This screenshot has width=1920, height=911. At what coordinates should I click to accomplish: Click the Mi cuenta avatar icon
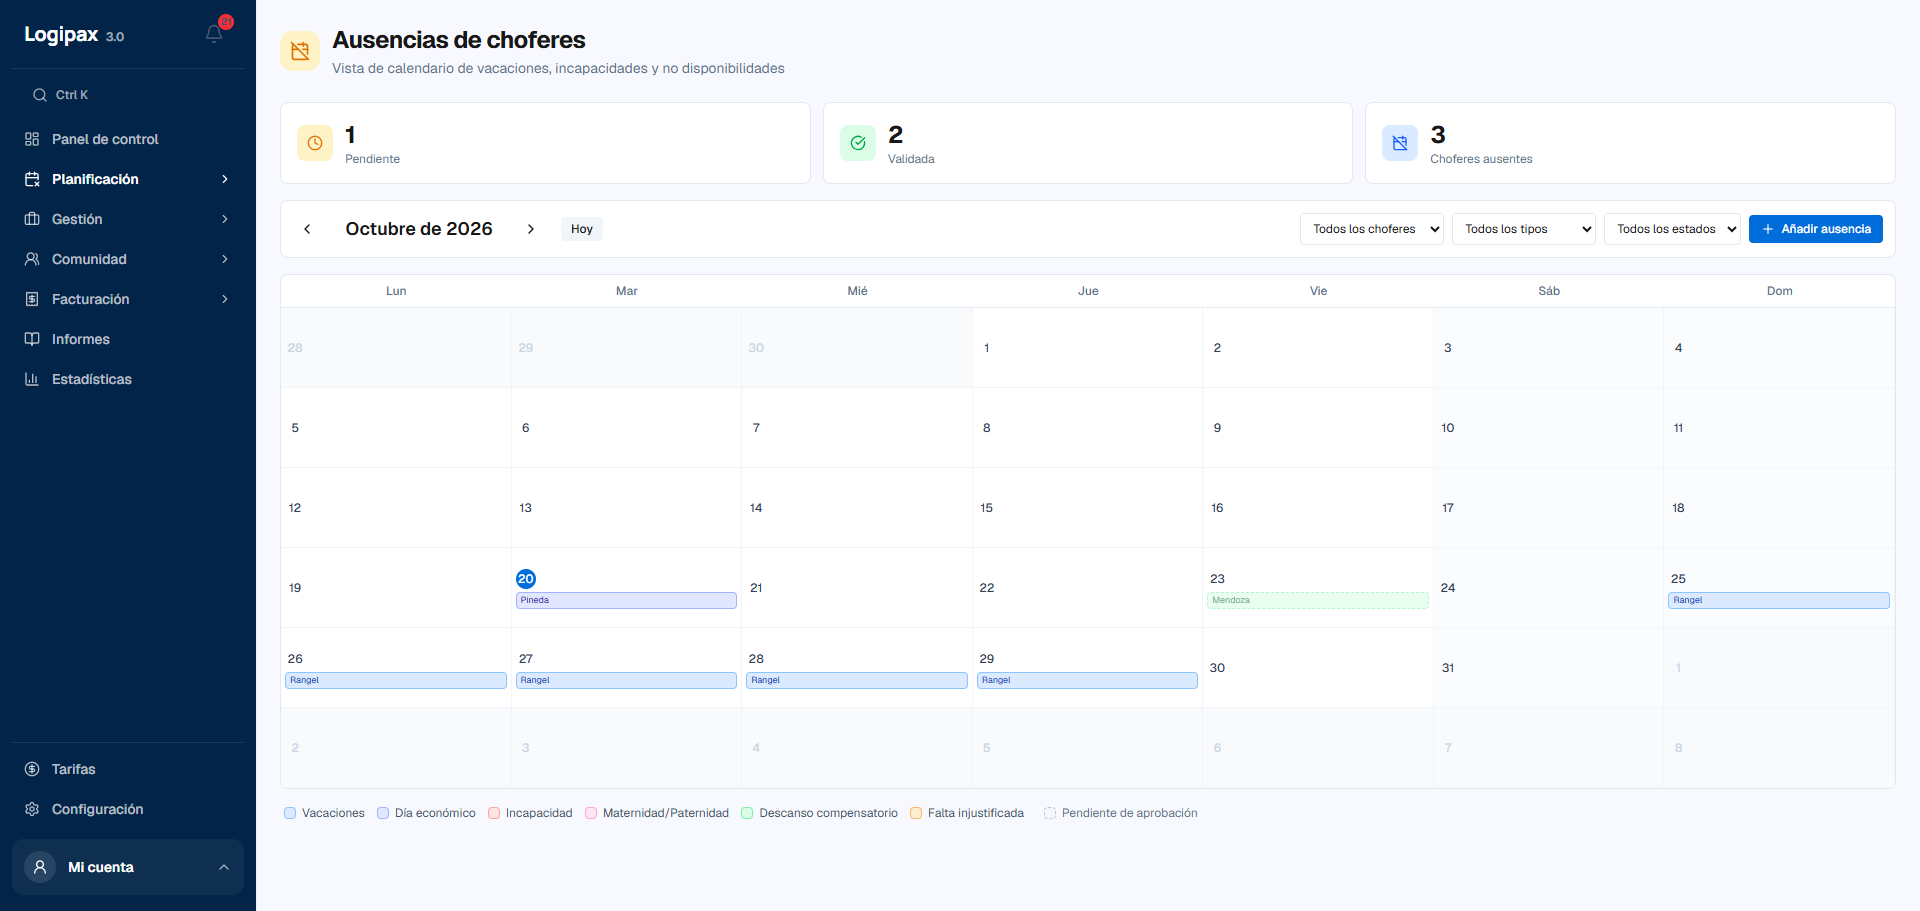click(40, 867)
